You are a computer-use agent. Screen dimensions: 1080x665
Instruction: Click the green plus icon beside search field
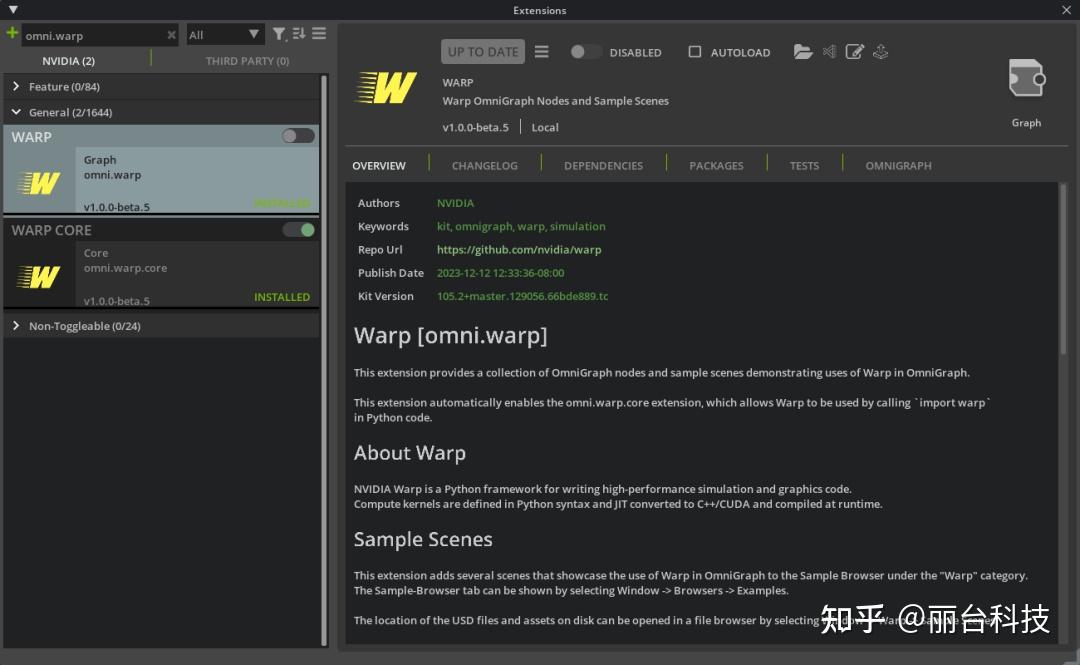[11, 33]
